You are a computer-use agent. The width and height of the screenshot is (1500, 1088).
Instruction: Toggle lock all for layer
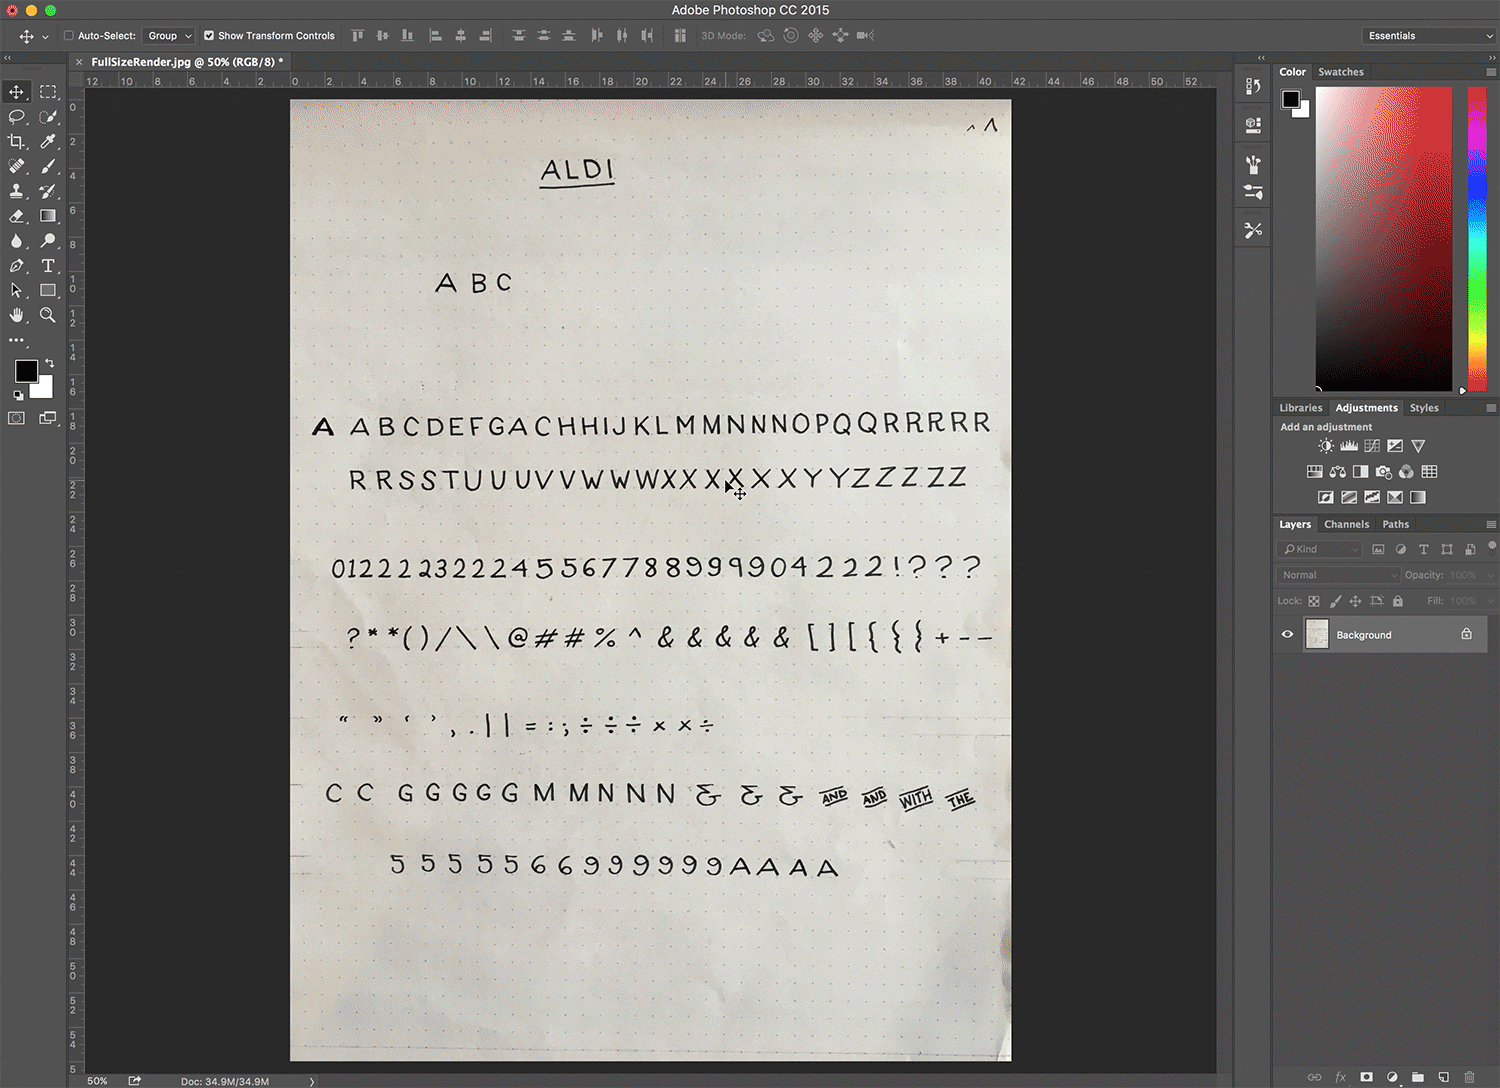coord(1398,601)
